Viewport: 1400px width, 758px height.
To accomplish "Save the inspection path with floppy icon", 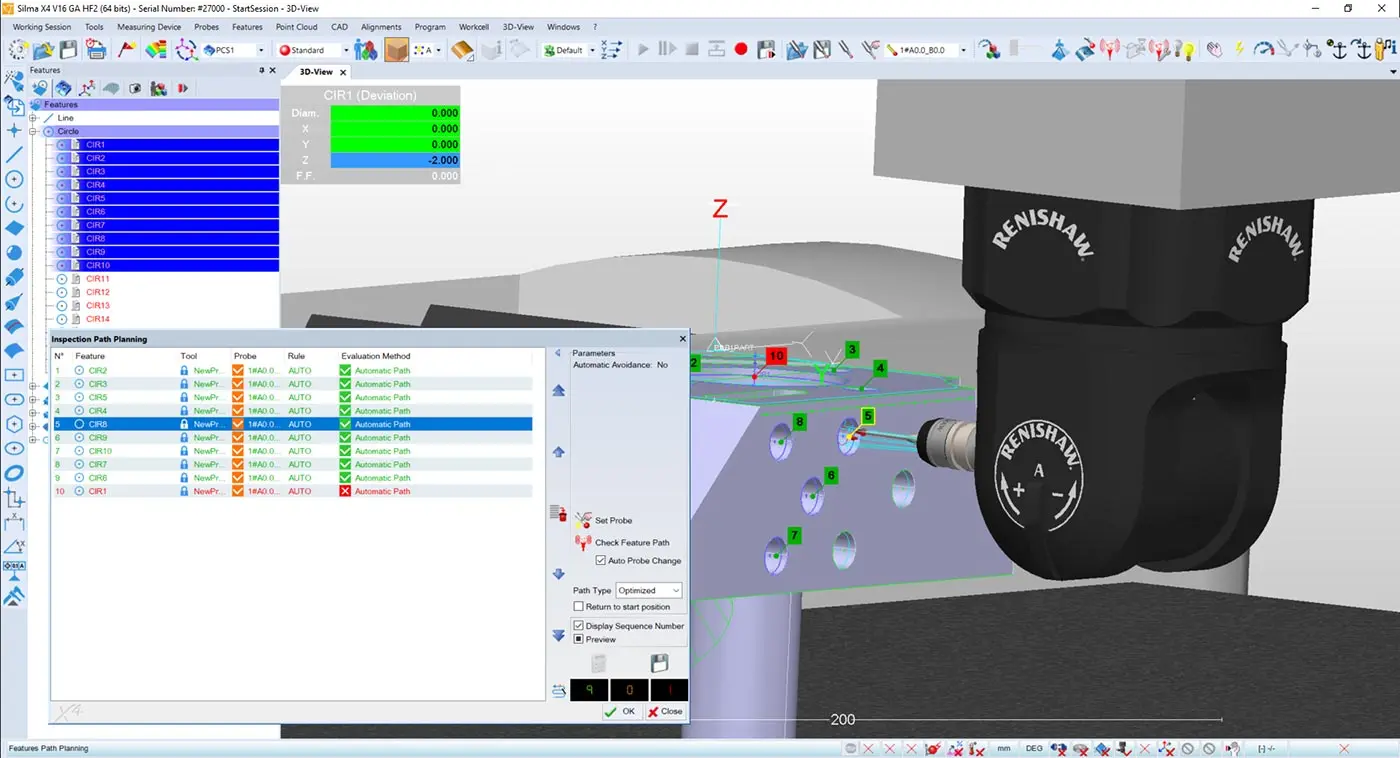I will click(x=659, y=663).
